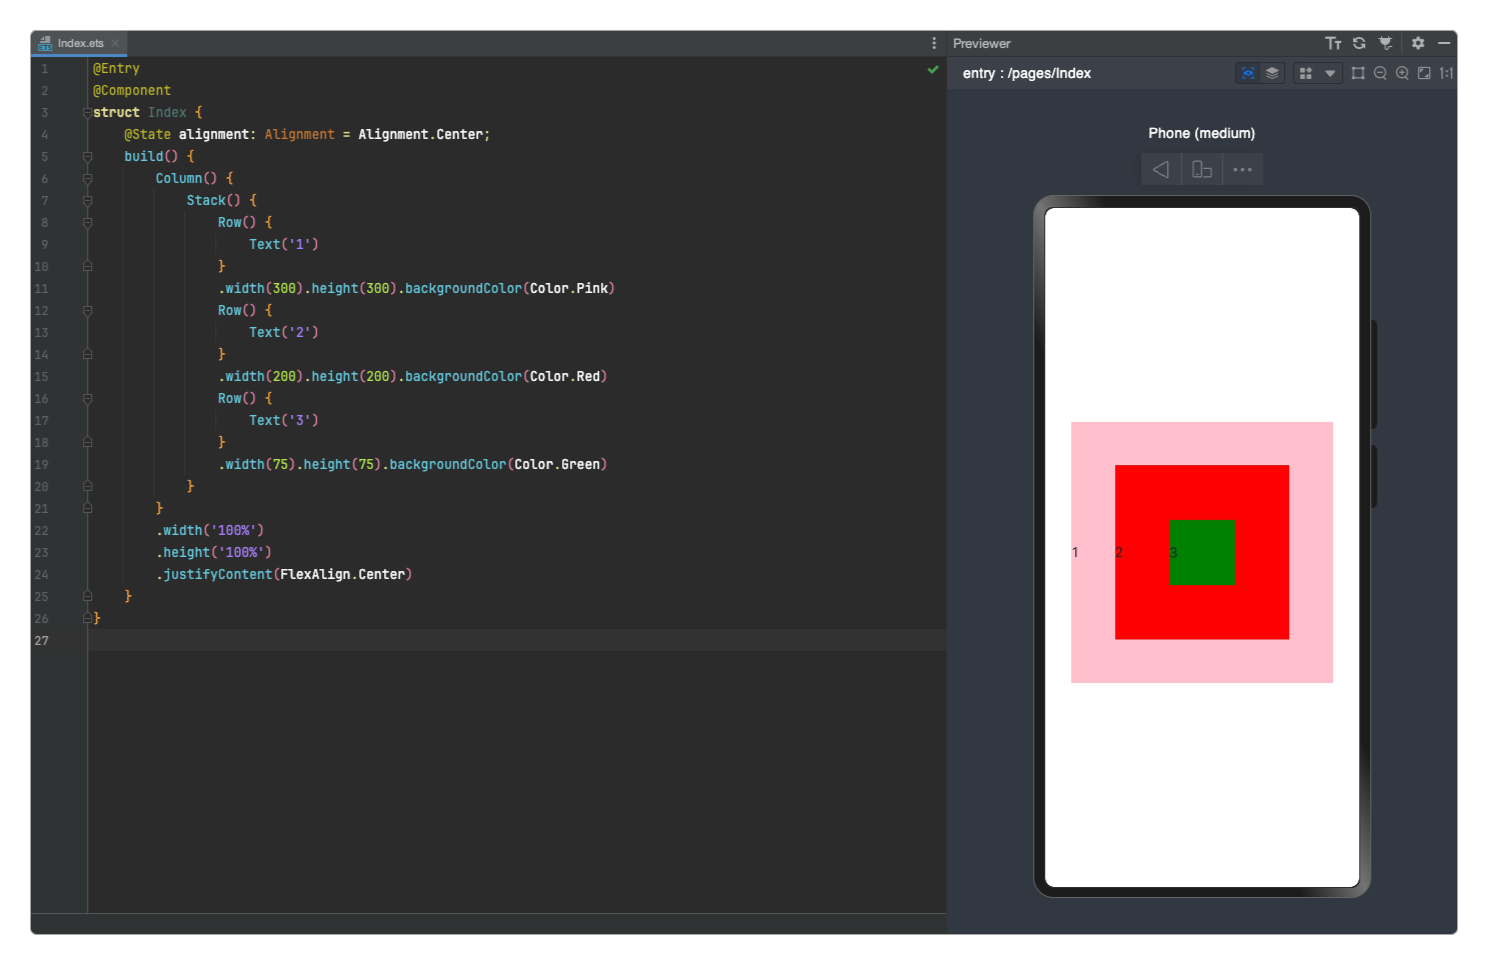This screenshot has width=1488, height=965.
Task: Click the 'Phone (medium)' device label
Action: tap(1201, 133)
